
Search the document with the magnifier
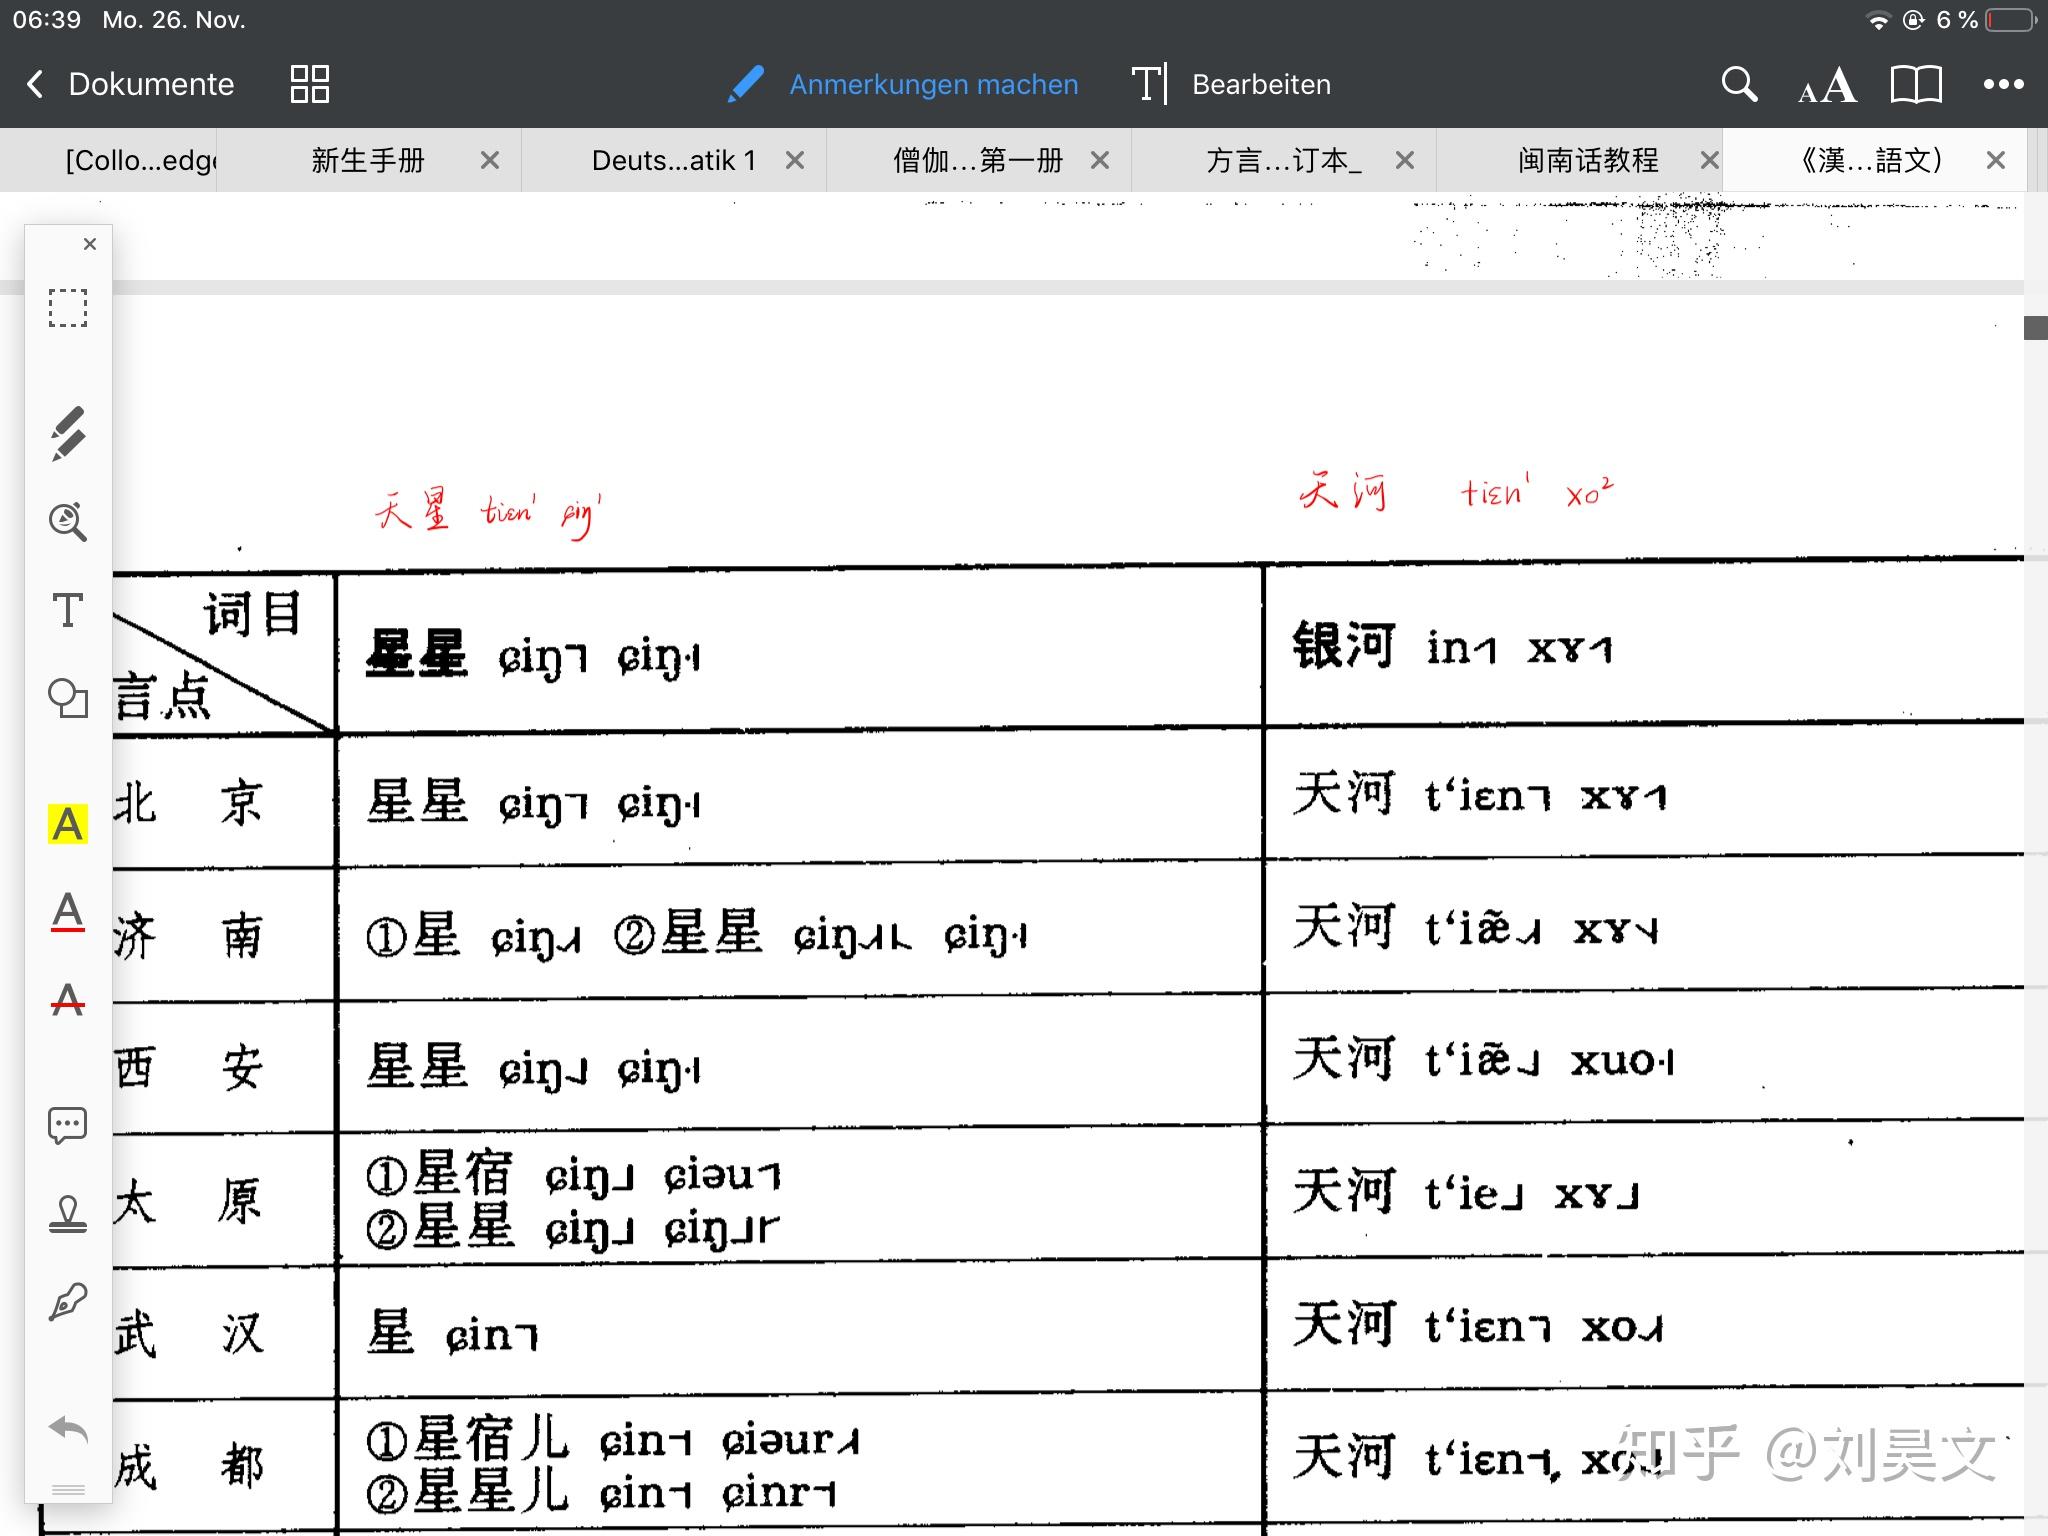tap(1739, 84)
